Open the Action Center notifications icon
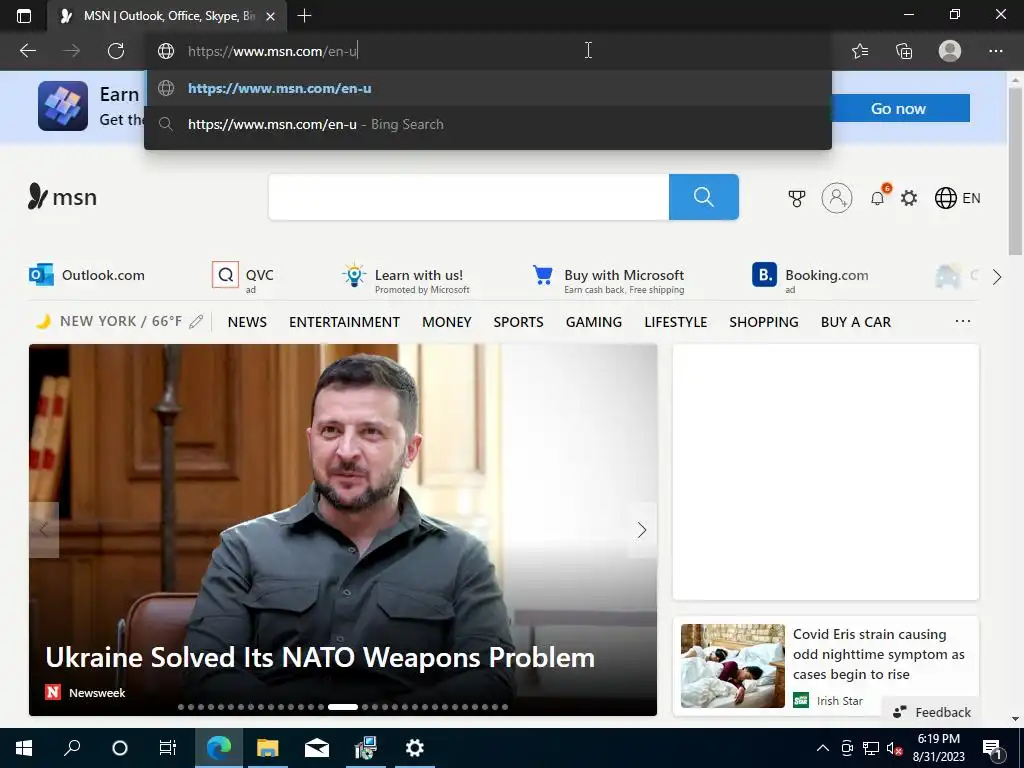The width and height of the screenshot is (1024, 768). click(x=993, y=748)
